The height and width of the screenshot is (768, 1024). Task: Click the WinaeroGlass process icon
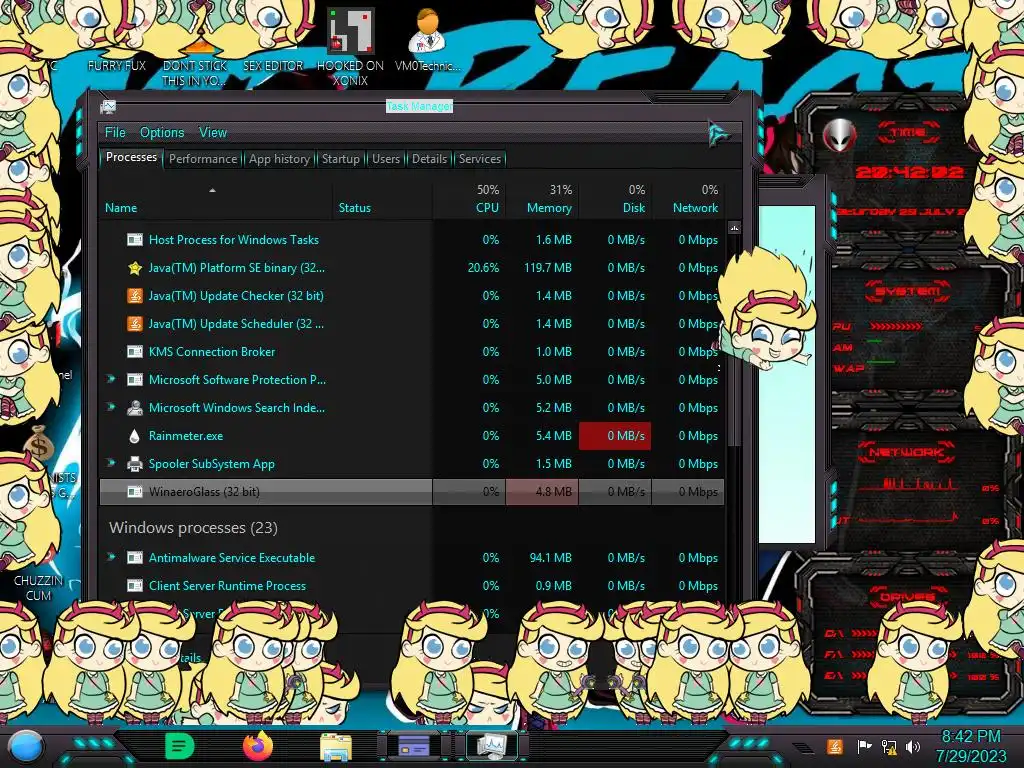135,492
